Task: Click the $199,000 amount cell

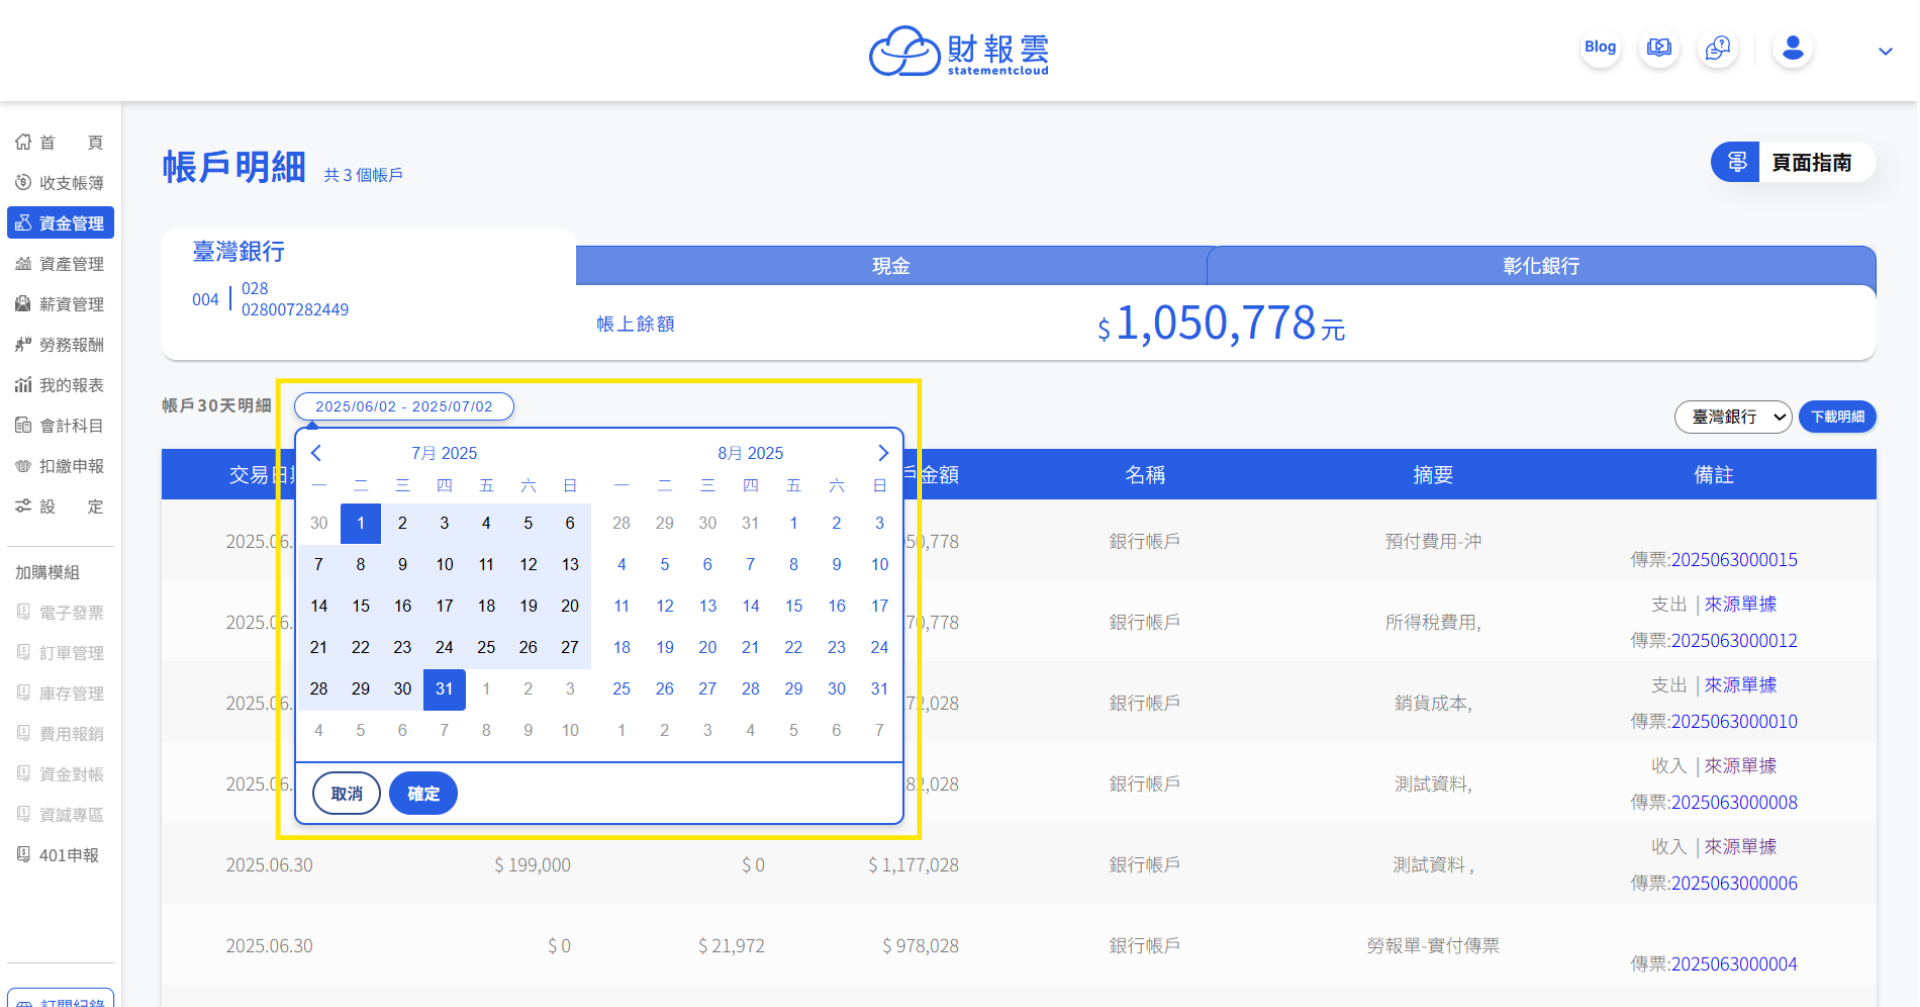Action: 532,865
